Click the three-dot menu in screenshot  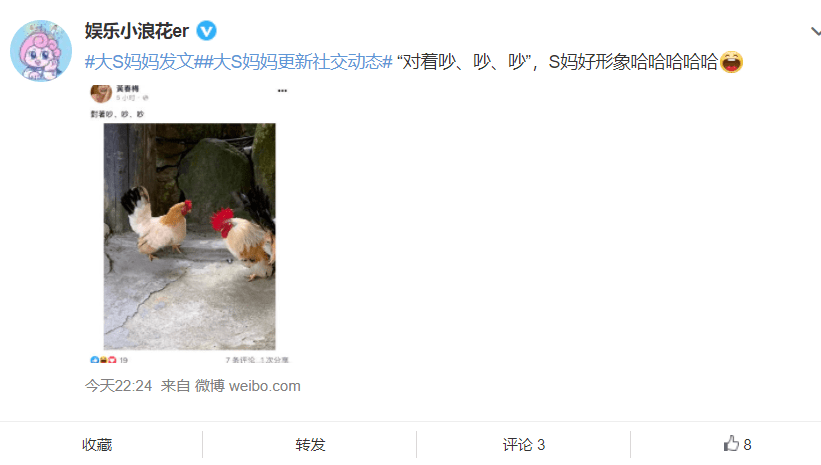point(282,91)
